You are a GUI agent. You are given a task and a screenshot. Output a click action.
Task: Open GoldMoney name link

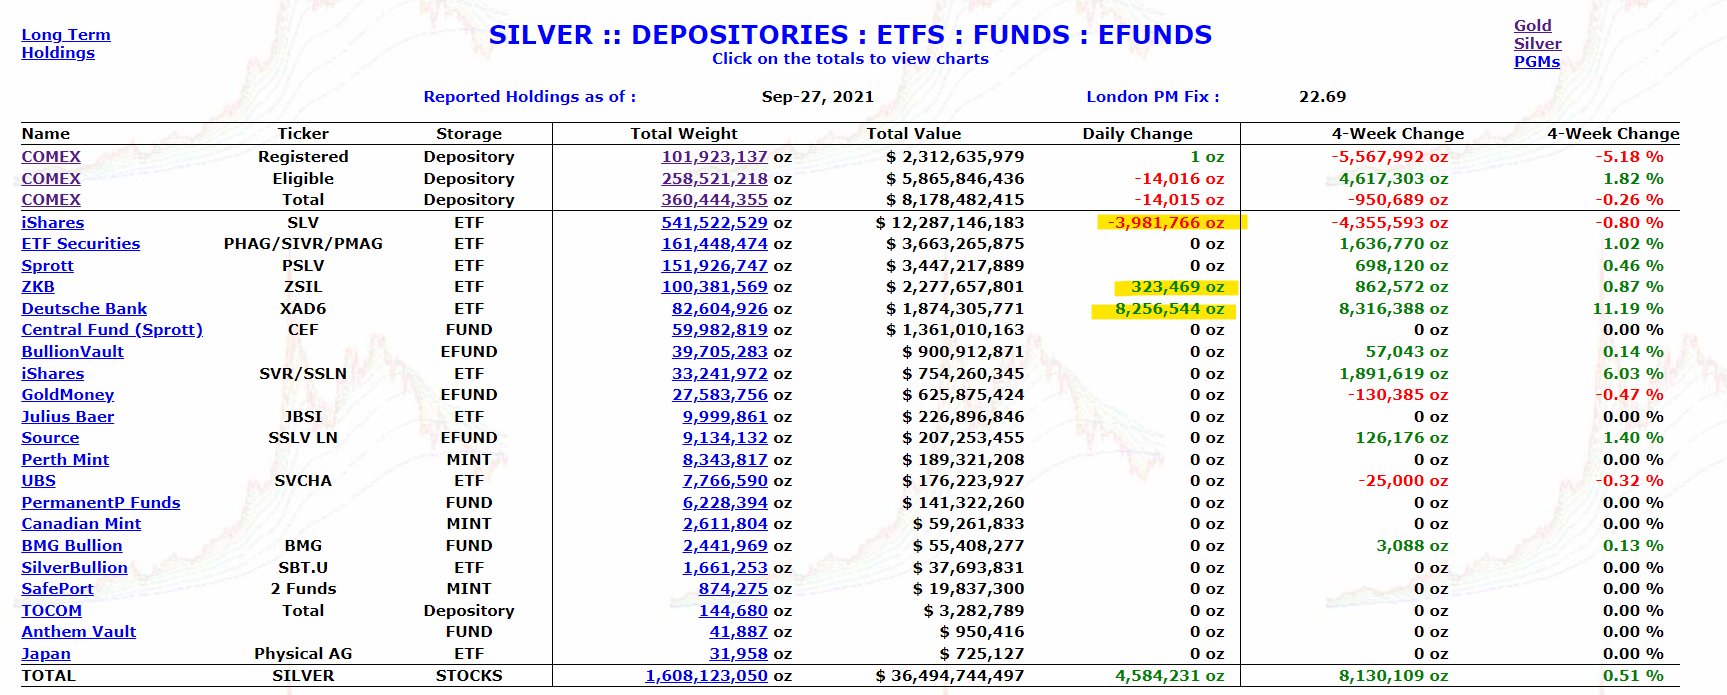tap(68, 395)
